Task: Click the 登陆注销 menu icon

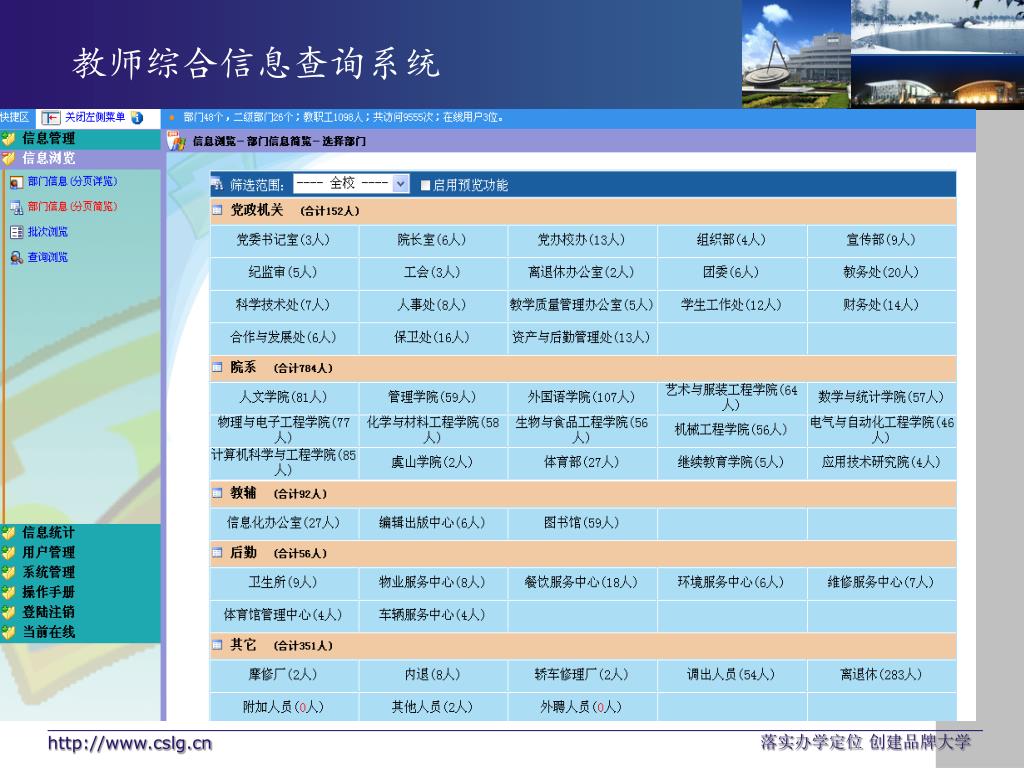Action: pos(8,613)
